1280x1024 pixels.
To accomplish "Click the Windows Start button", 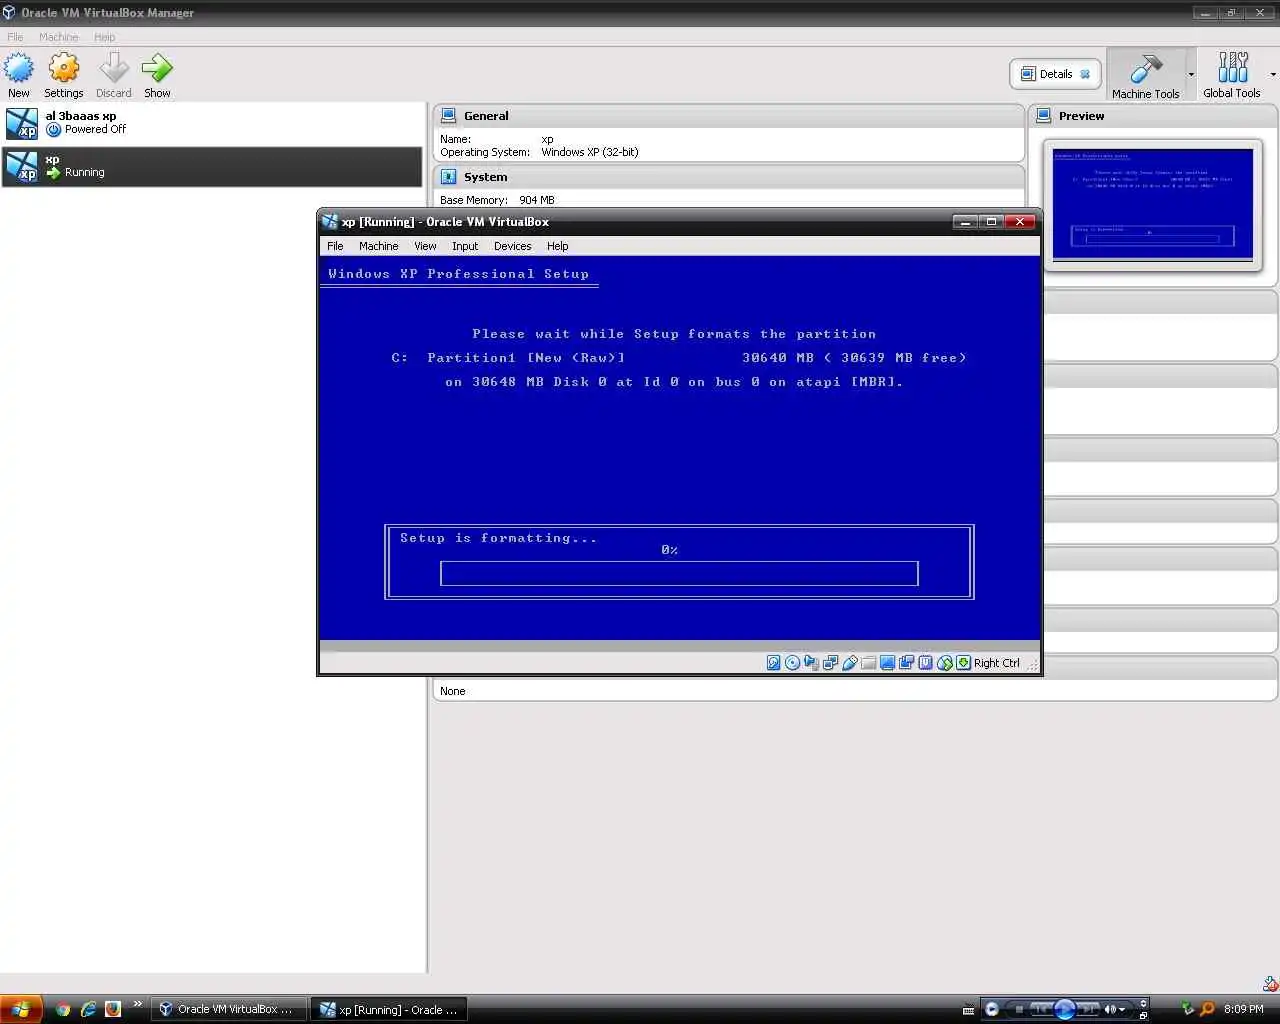I will click(21, 1009).
